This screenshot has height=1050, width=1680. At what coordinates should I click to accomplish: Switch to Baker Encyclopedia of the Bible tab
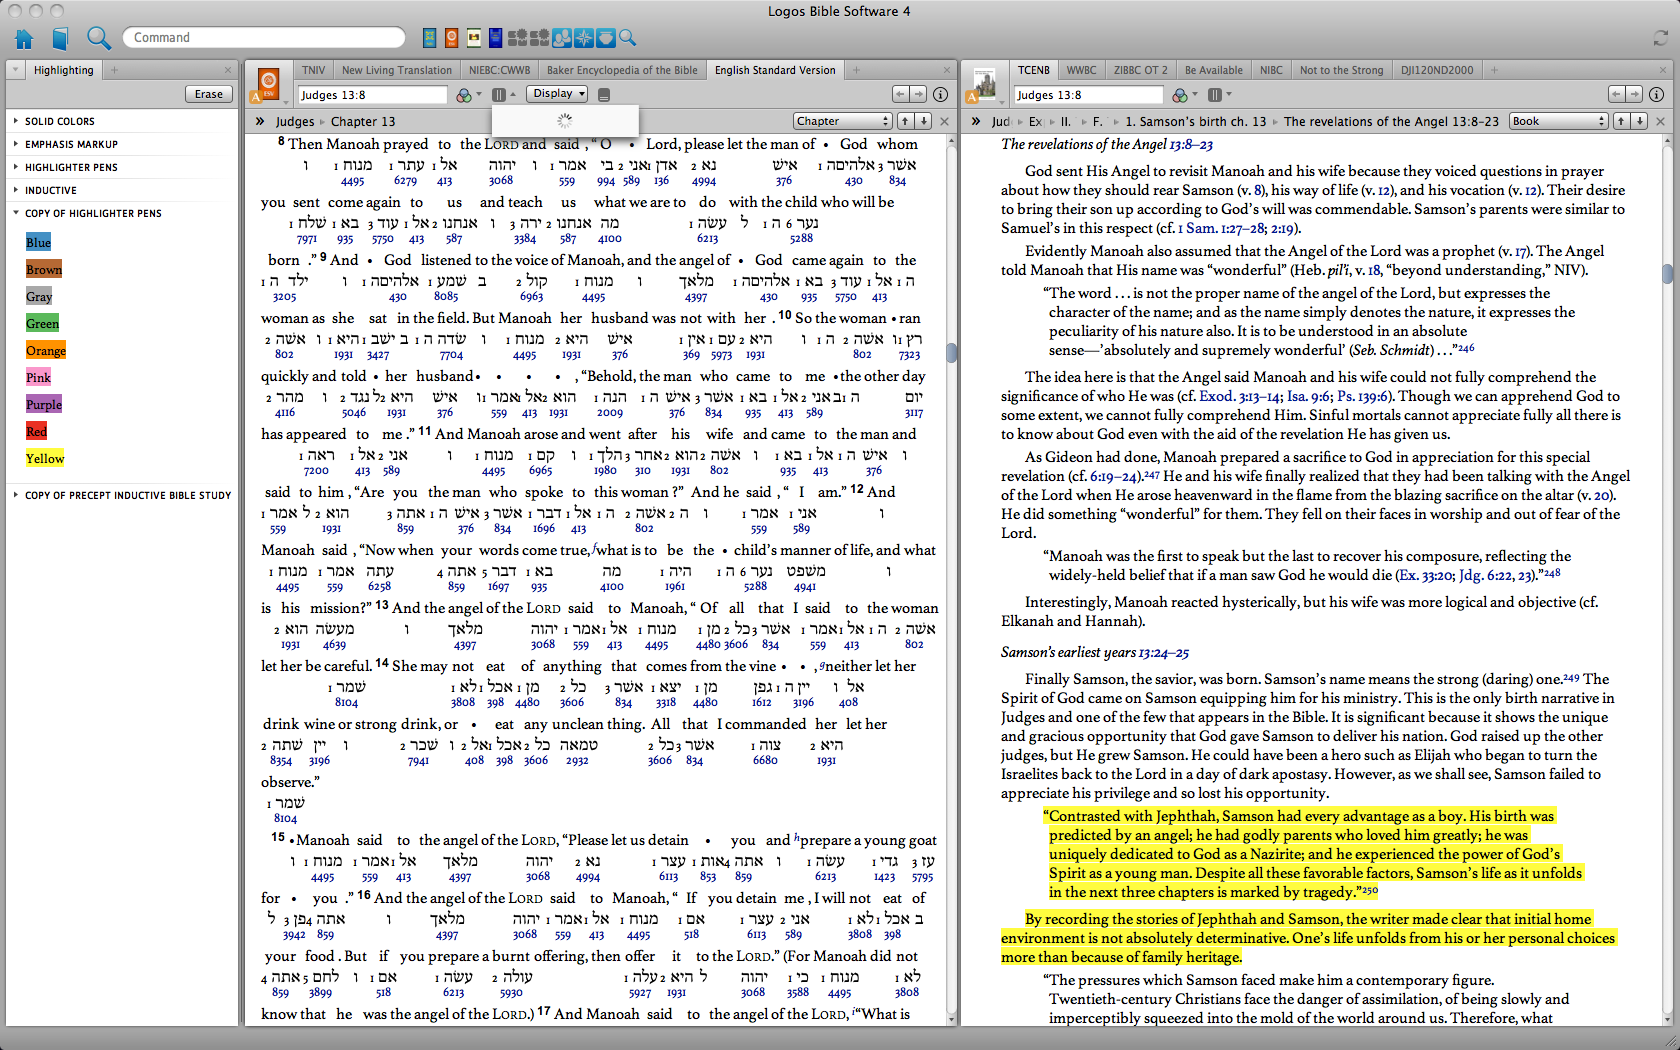tap(622, 70)
